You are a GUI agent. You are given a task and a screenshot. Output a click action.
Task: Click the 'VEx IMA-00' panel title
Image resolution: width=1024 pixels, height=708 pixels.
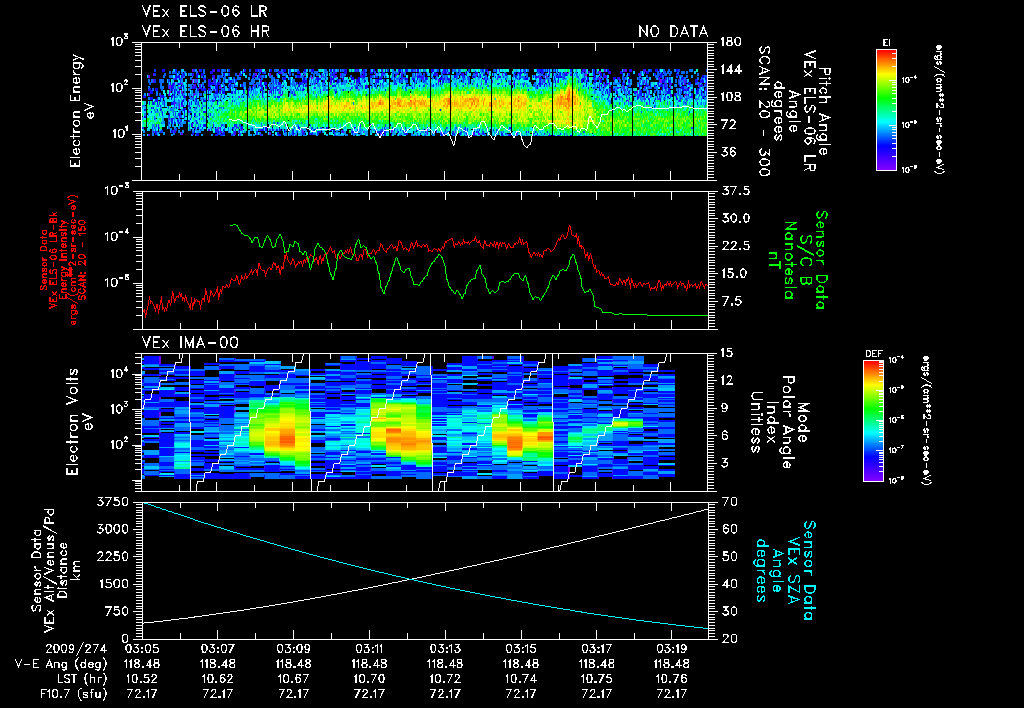(x=190, y=343)
